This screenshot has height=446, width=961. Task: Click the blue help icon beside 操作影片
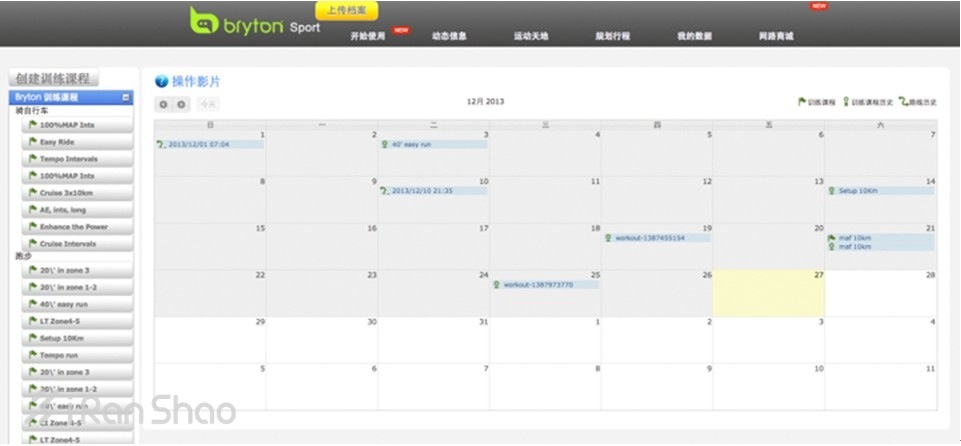tap(161, 81)
